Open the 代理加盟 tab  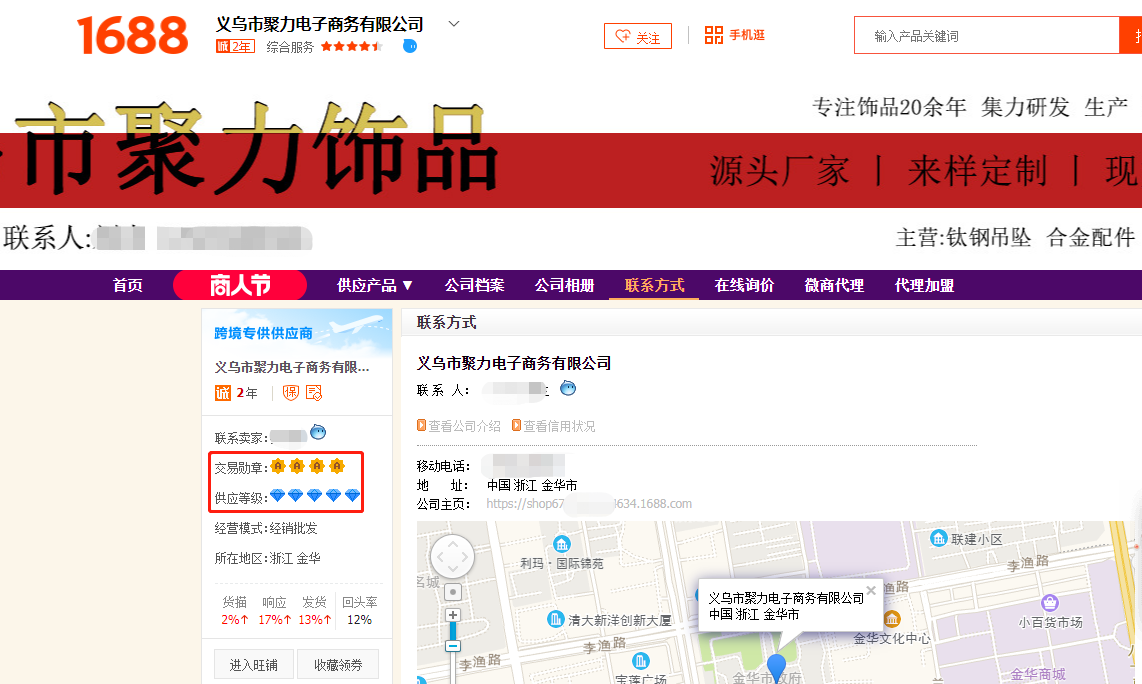[924, 286]
